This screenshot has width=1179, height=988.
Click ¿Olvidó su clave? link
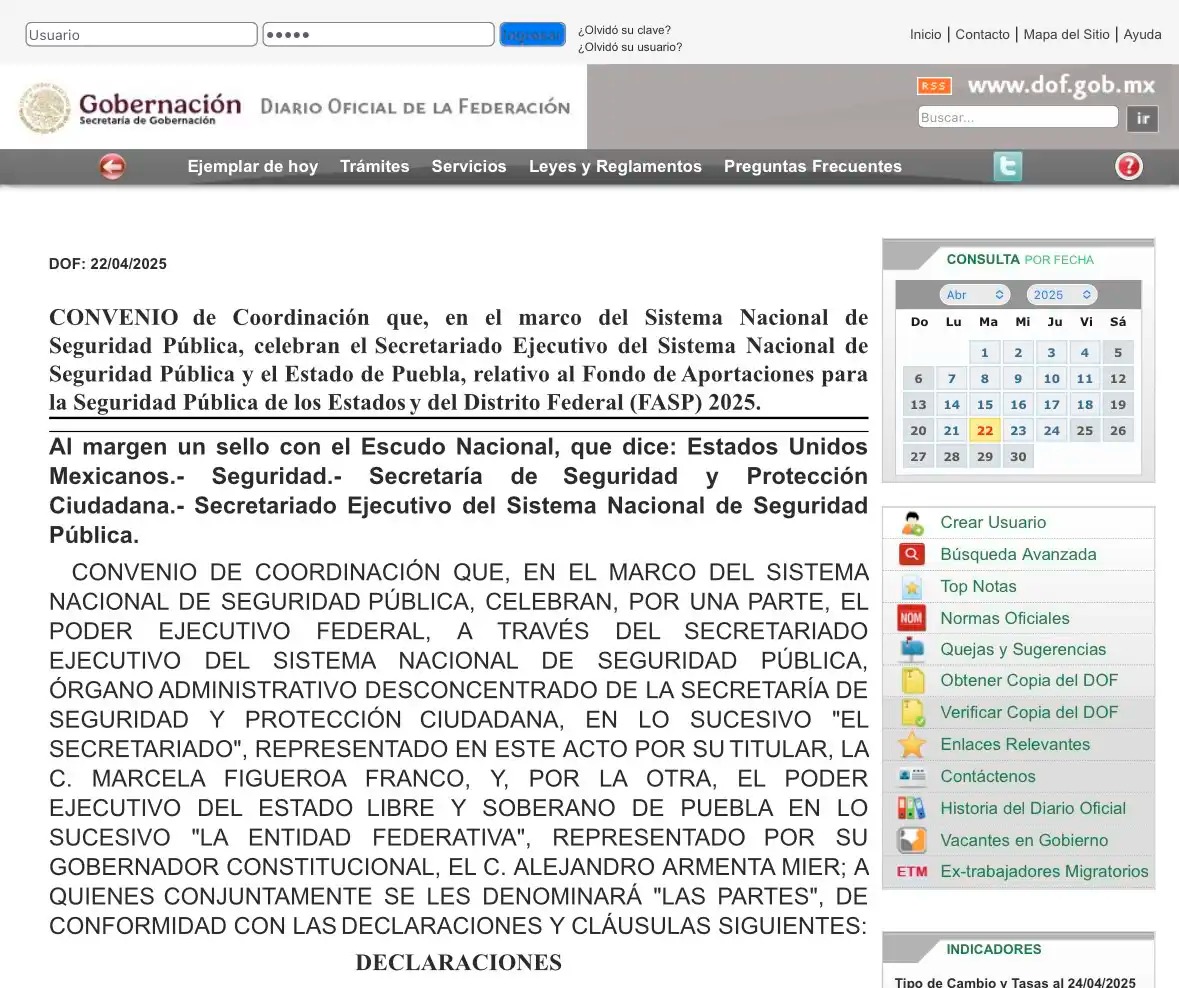point(624,30)
